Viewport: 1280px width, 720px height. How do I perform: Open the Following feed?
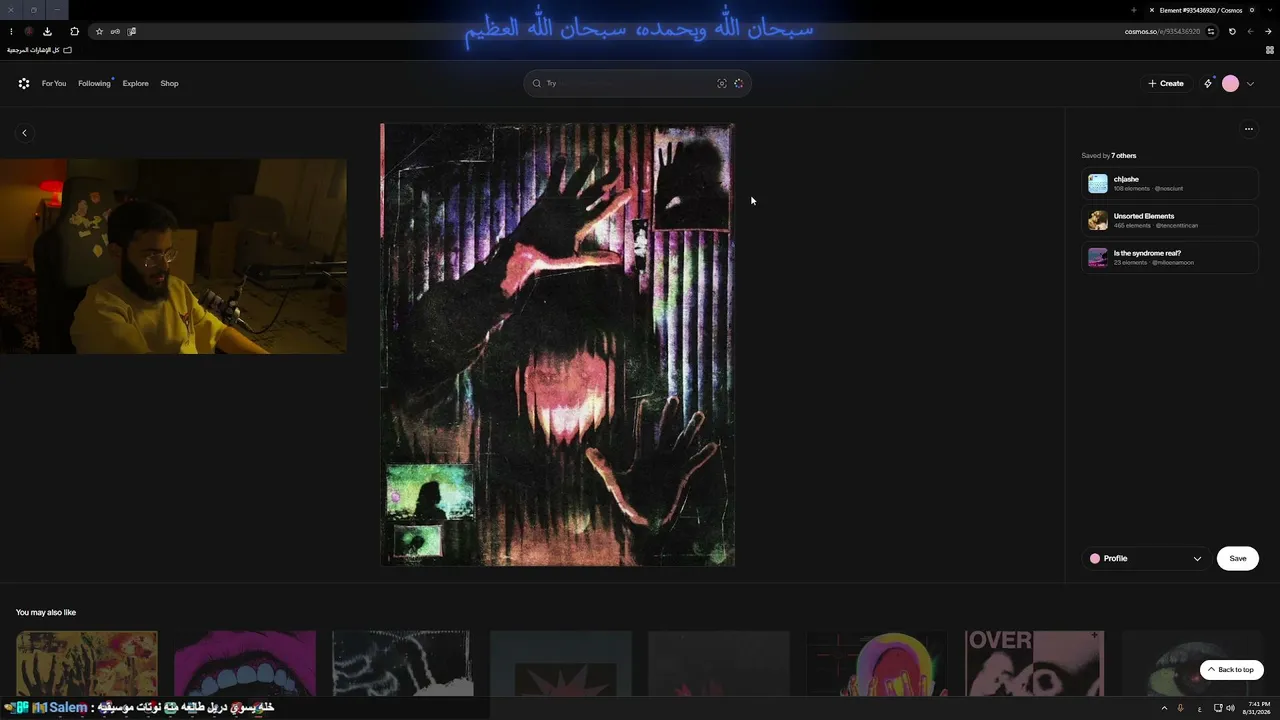coord(94,84)
